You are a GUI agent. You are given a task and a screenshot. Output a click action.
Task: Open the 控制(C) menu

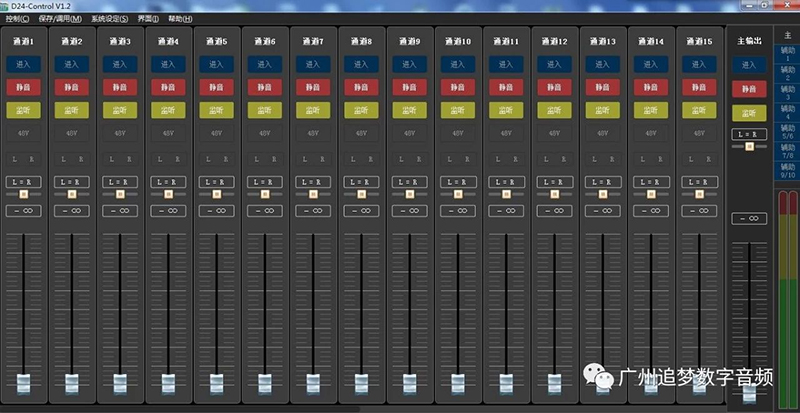click(x=17, y=19)
